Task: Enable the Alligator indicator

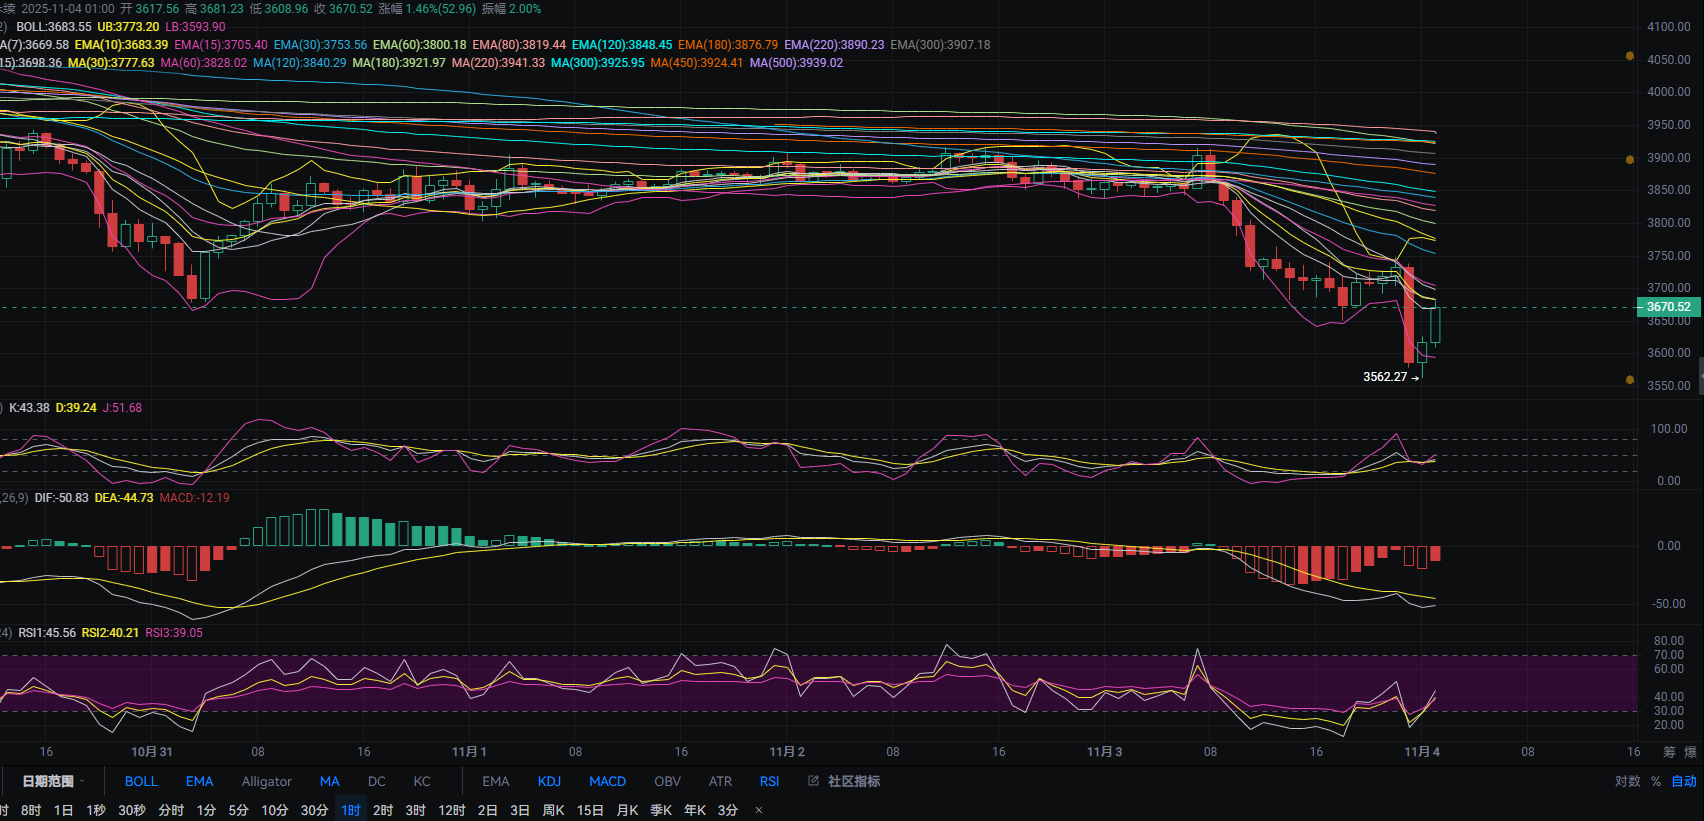Action: [266, 781]
